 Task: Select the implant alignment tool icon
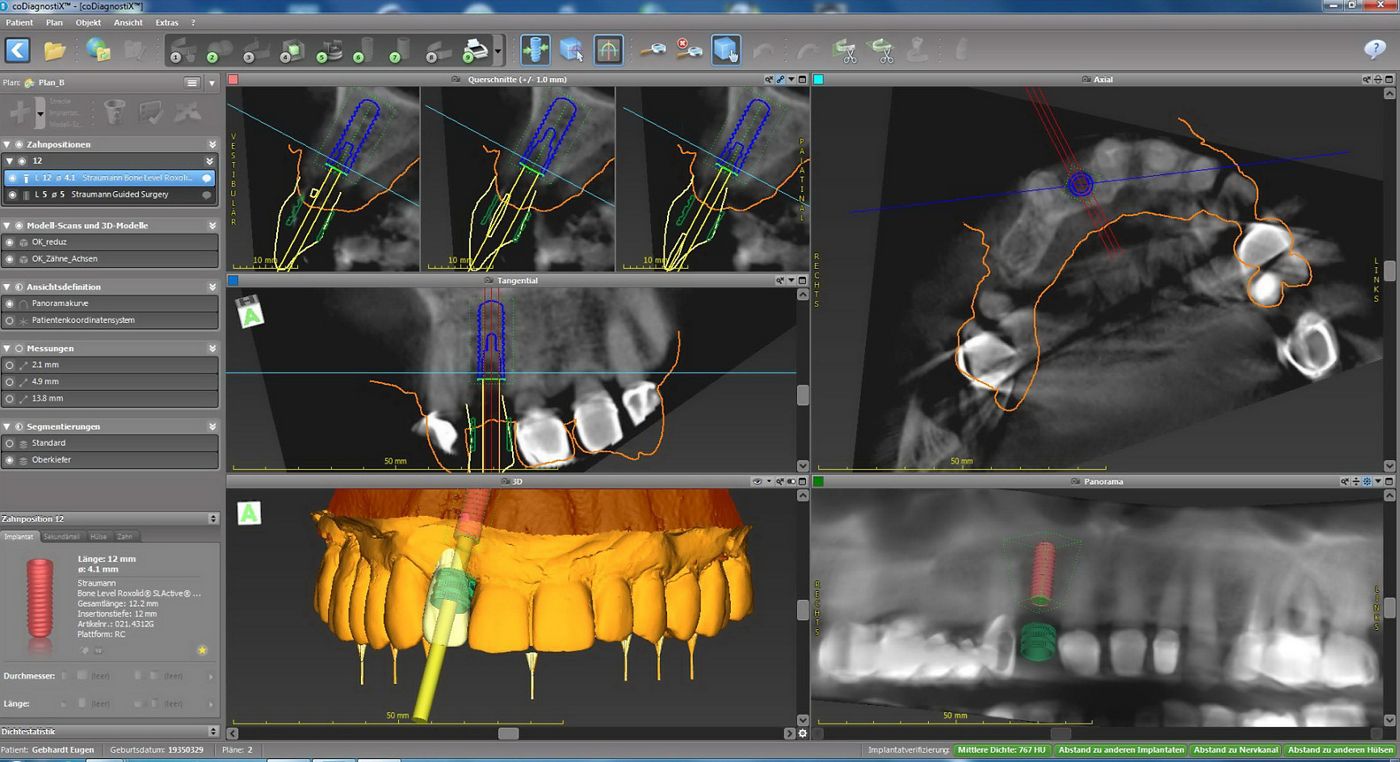[x=535, y=49]
